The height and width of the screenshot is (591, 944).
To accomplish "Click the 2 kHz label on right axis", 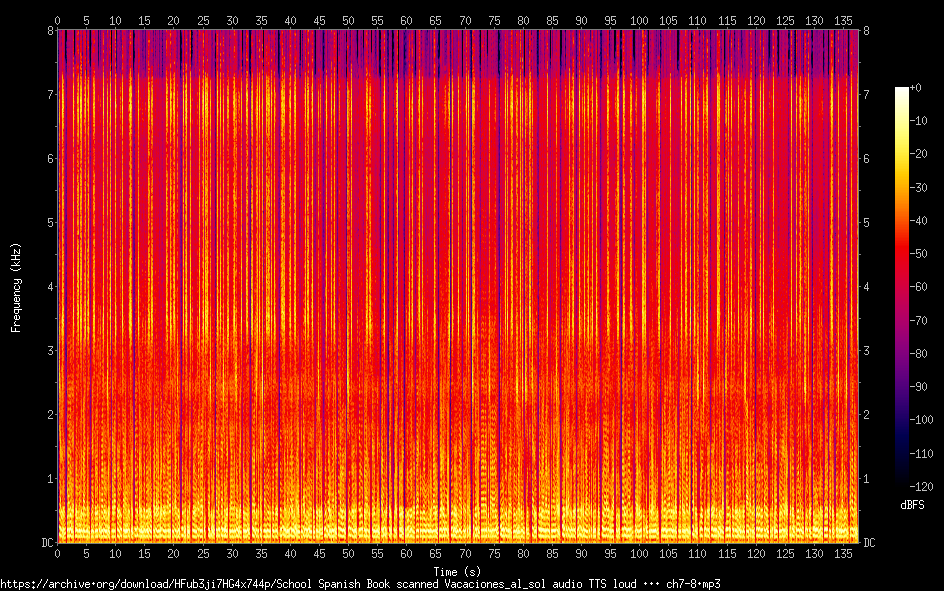I will tap(866, 415).
